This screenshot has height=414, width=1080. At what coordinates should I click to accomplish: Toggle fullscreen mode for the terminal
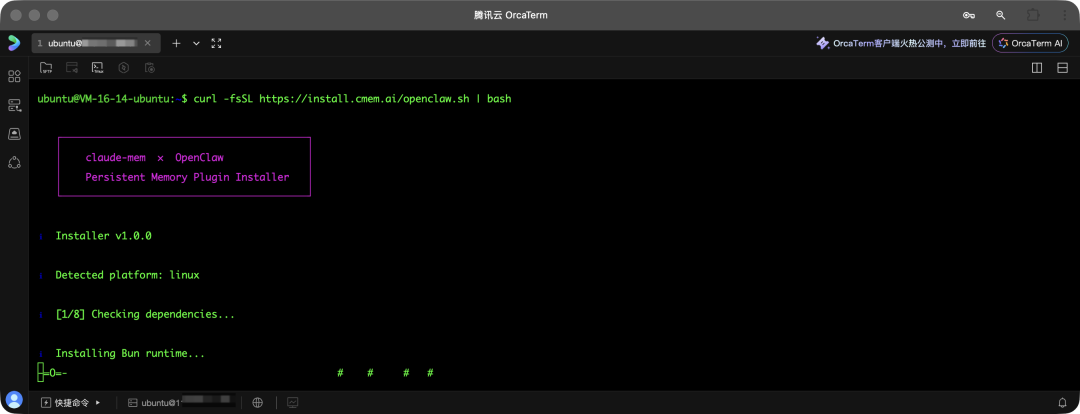[x=216, y=43]
